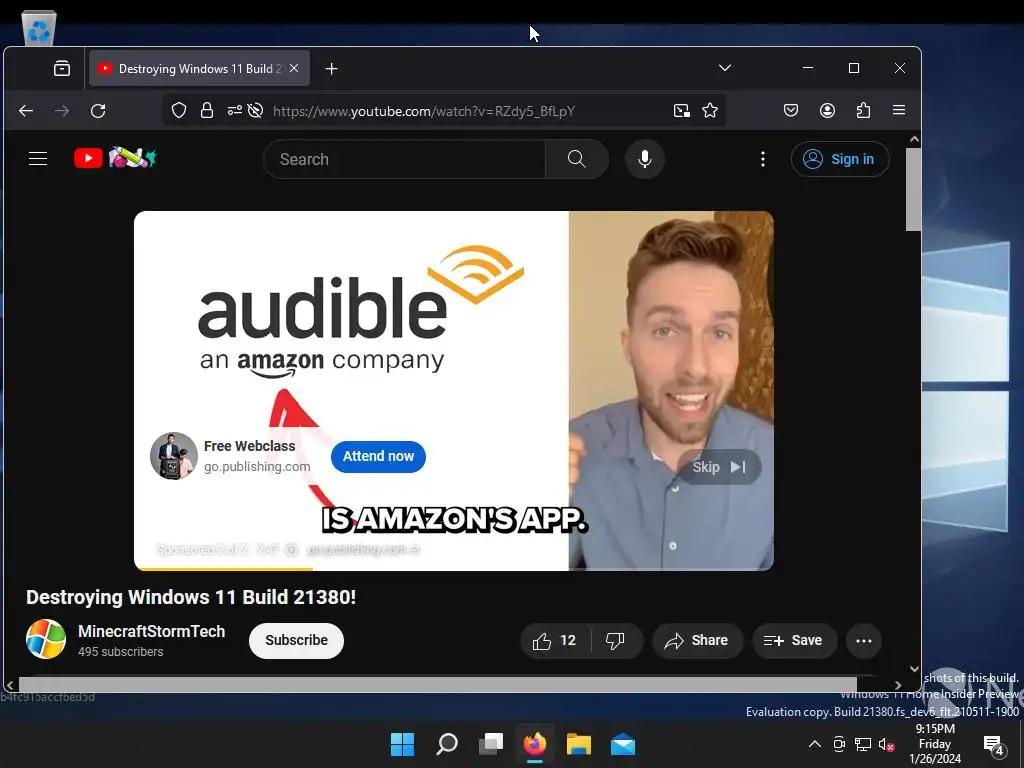The width and height of the screenshot is (1024, 768).
Task: Click the autoplay blocked icon
Action: (x=256, y=110)
